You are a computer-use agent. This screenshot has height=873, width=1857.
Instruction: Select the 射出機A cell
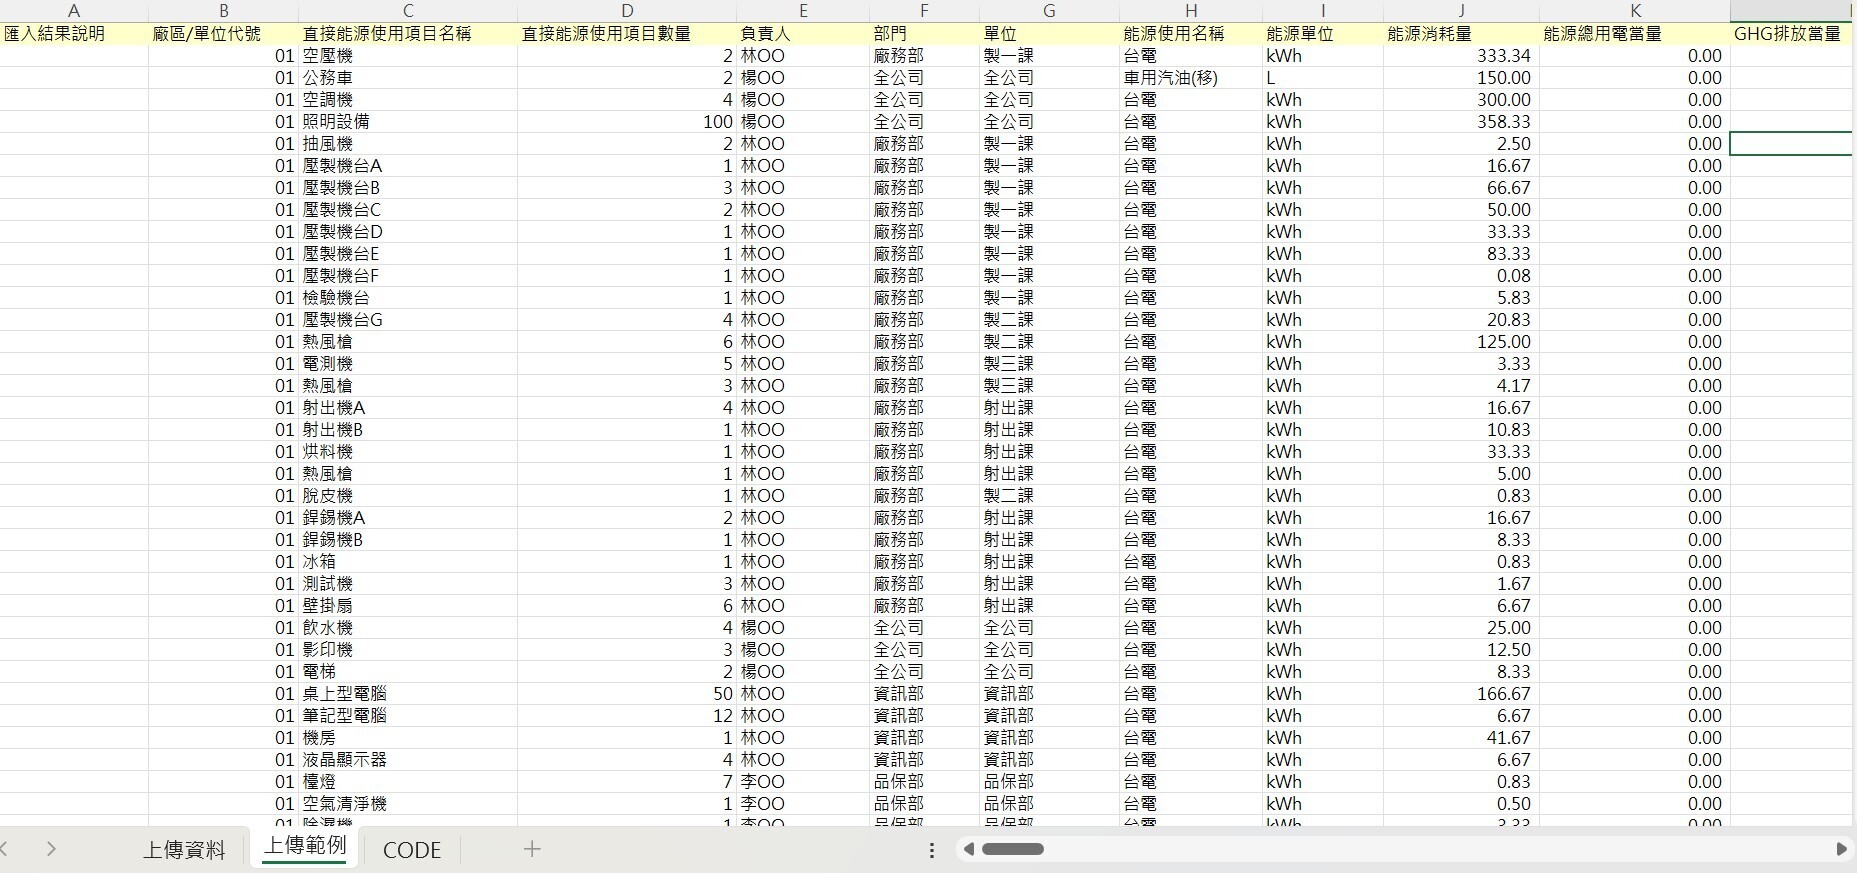coord(408,407)
